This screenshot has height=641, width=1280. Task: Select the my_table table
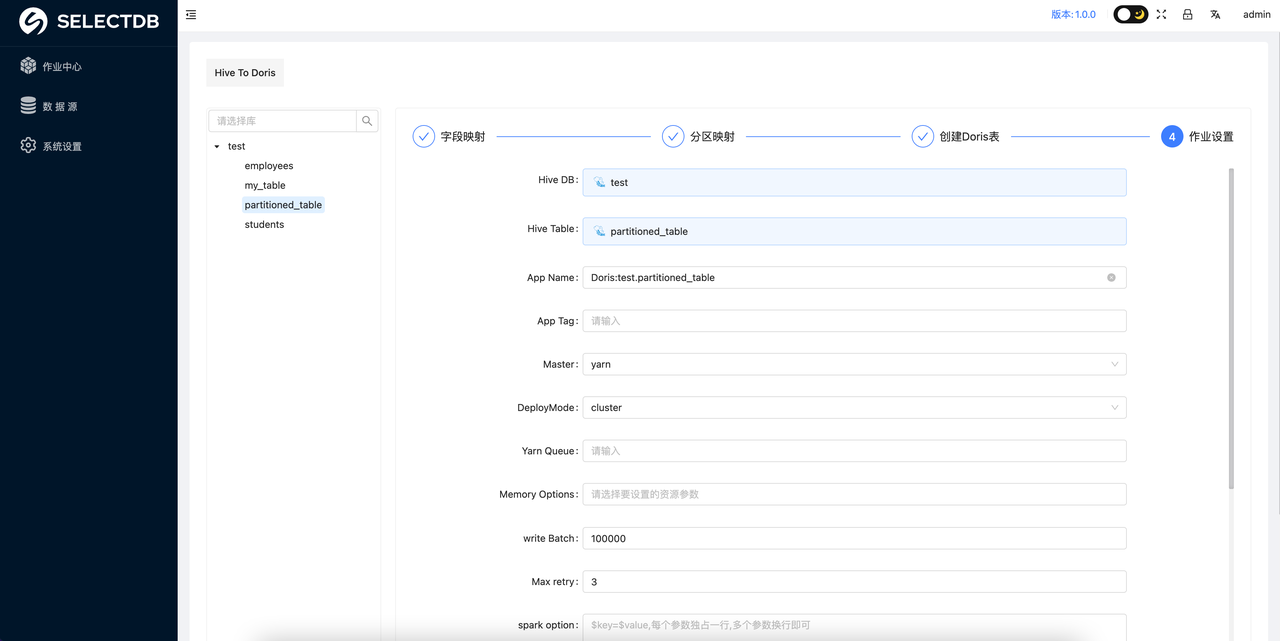point(265,185)
